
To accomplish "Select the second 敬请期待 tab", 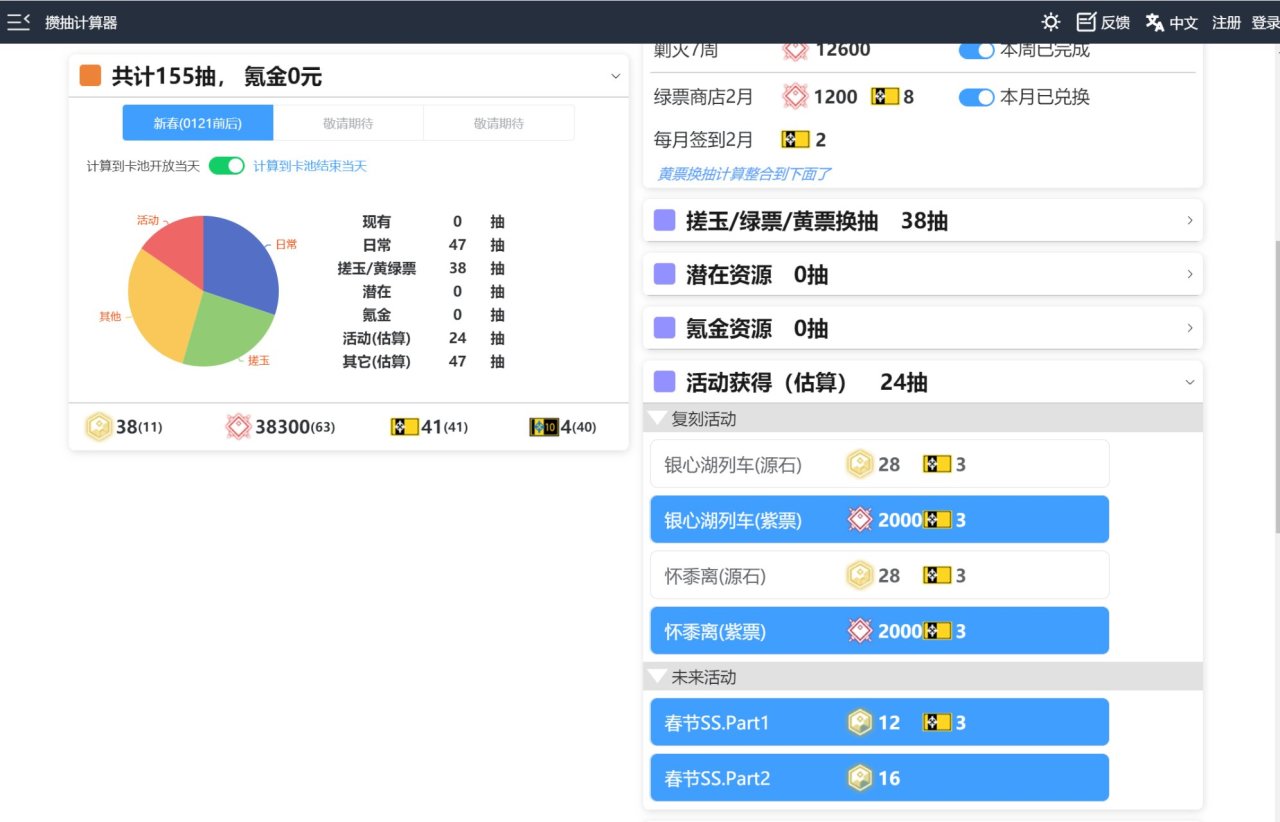I will [x=499, y=123].
